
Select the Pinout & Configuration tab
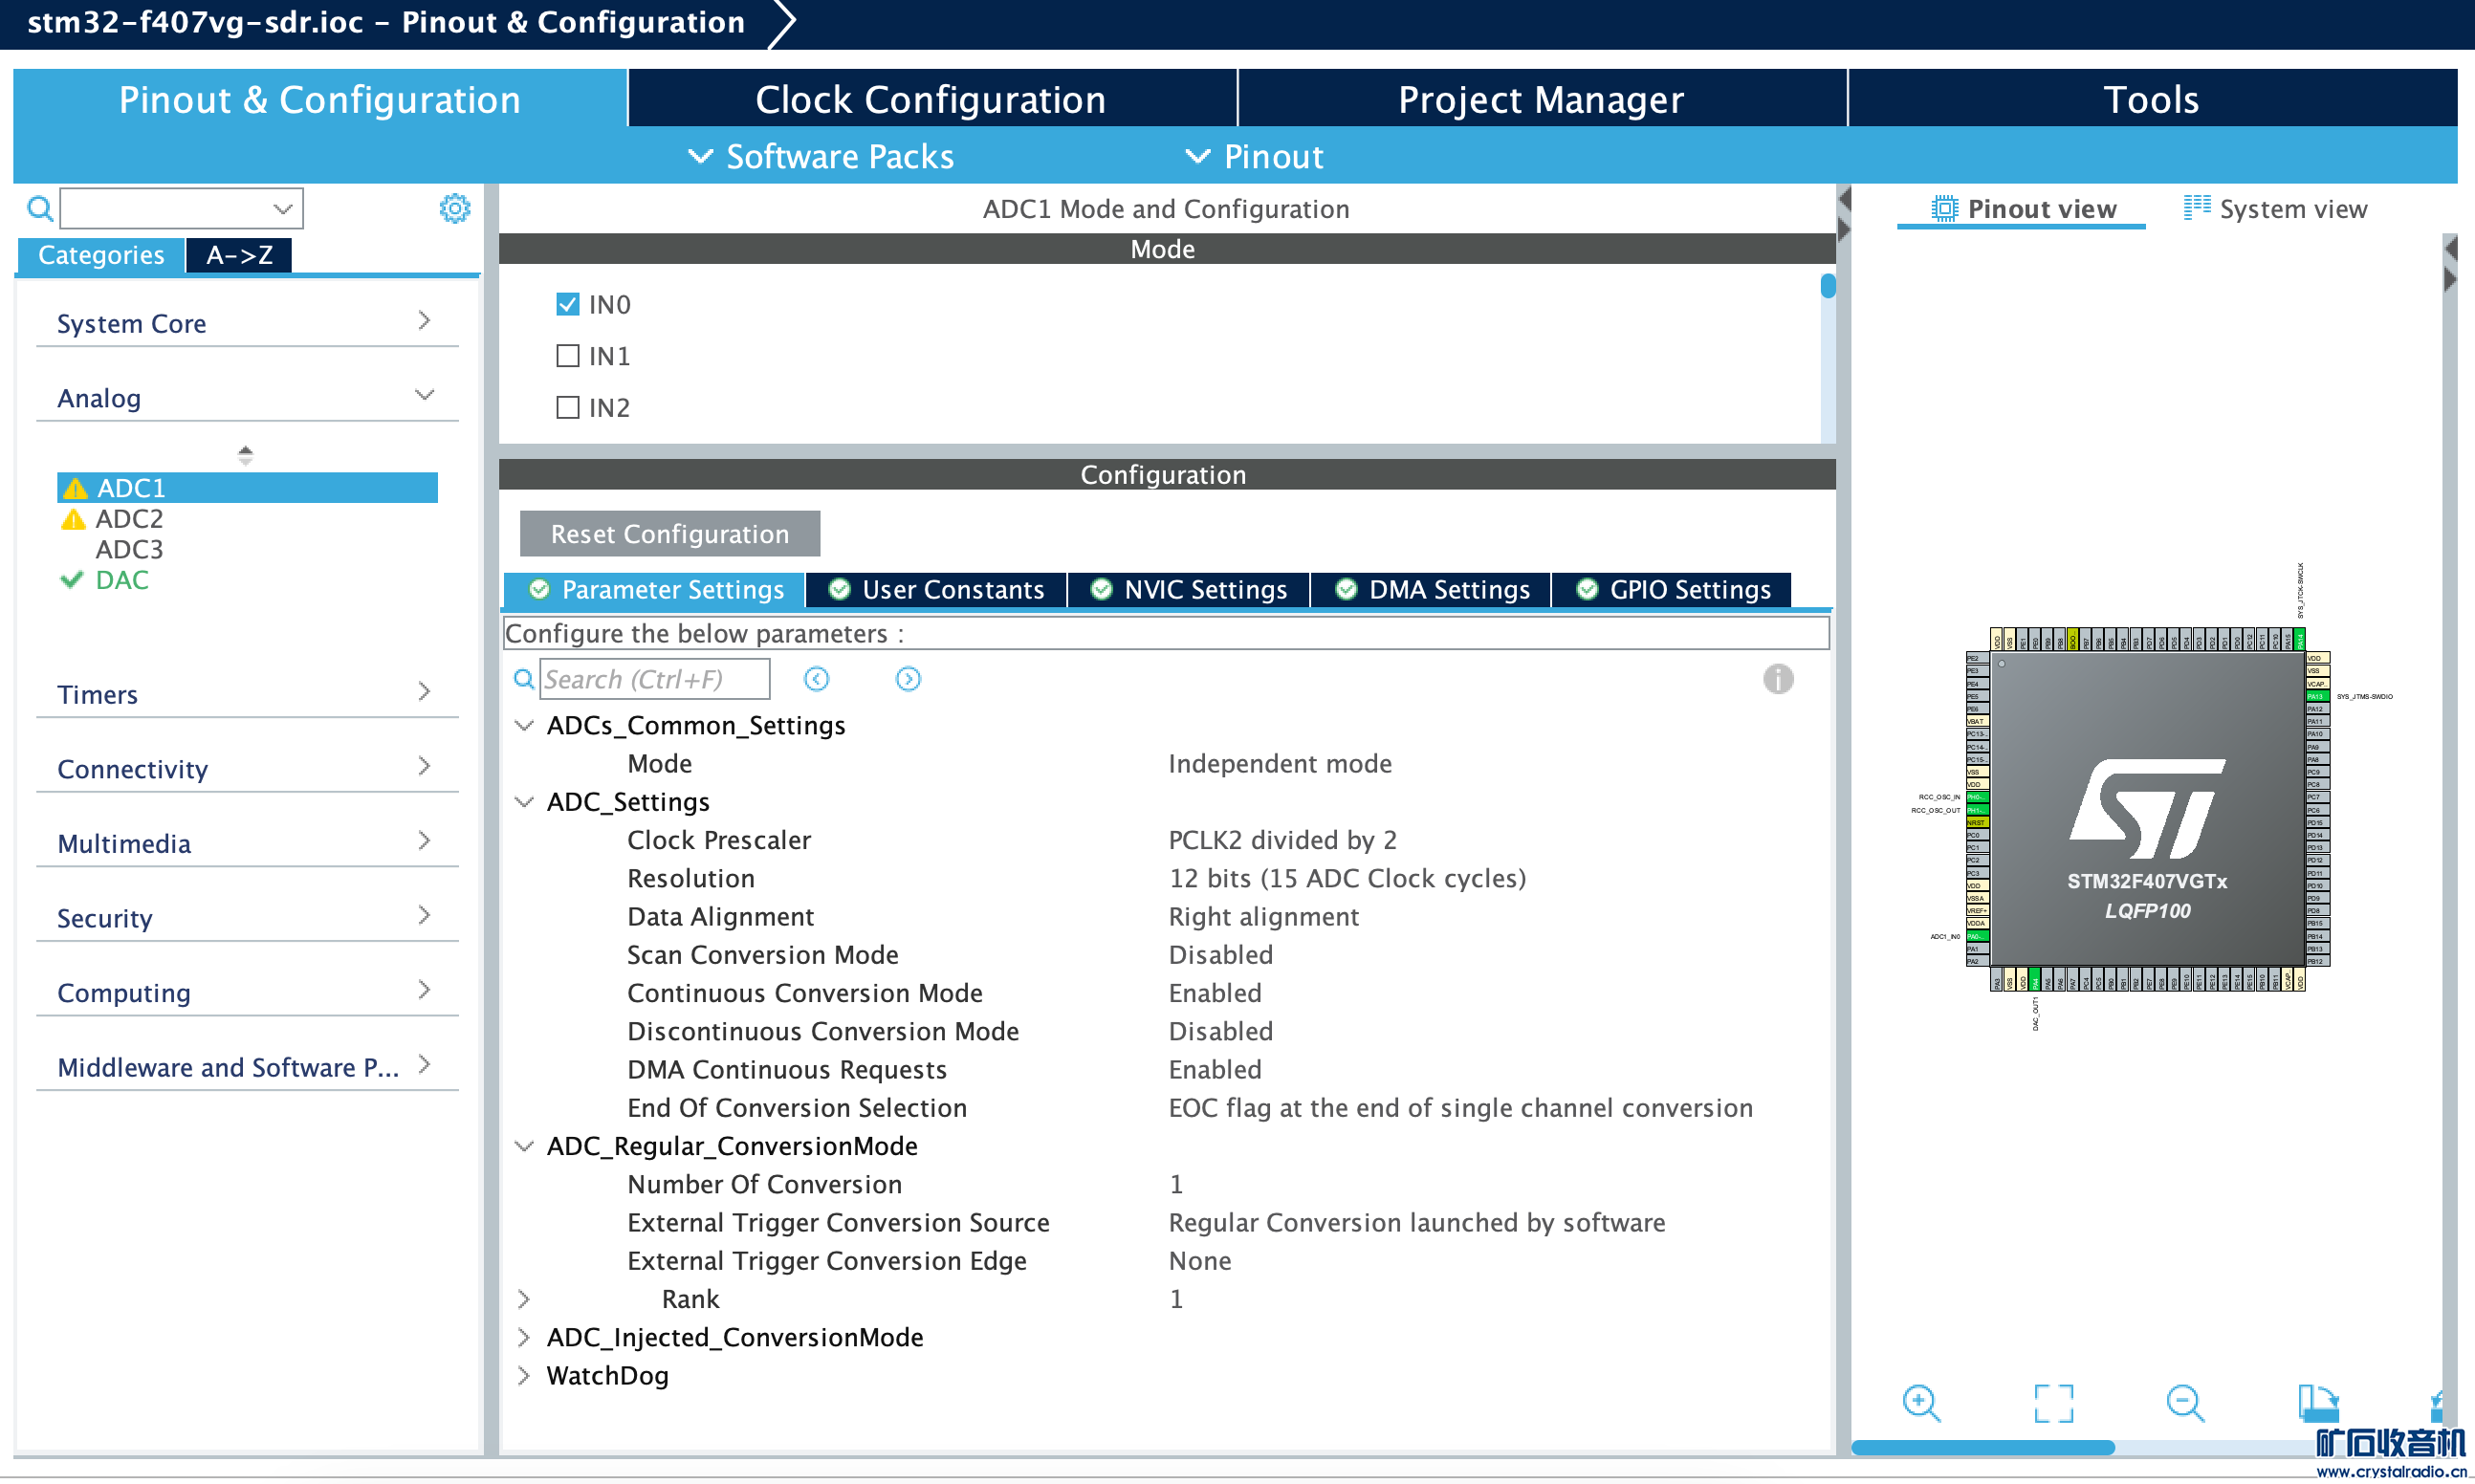click(320, 99)
